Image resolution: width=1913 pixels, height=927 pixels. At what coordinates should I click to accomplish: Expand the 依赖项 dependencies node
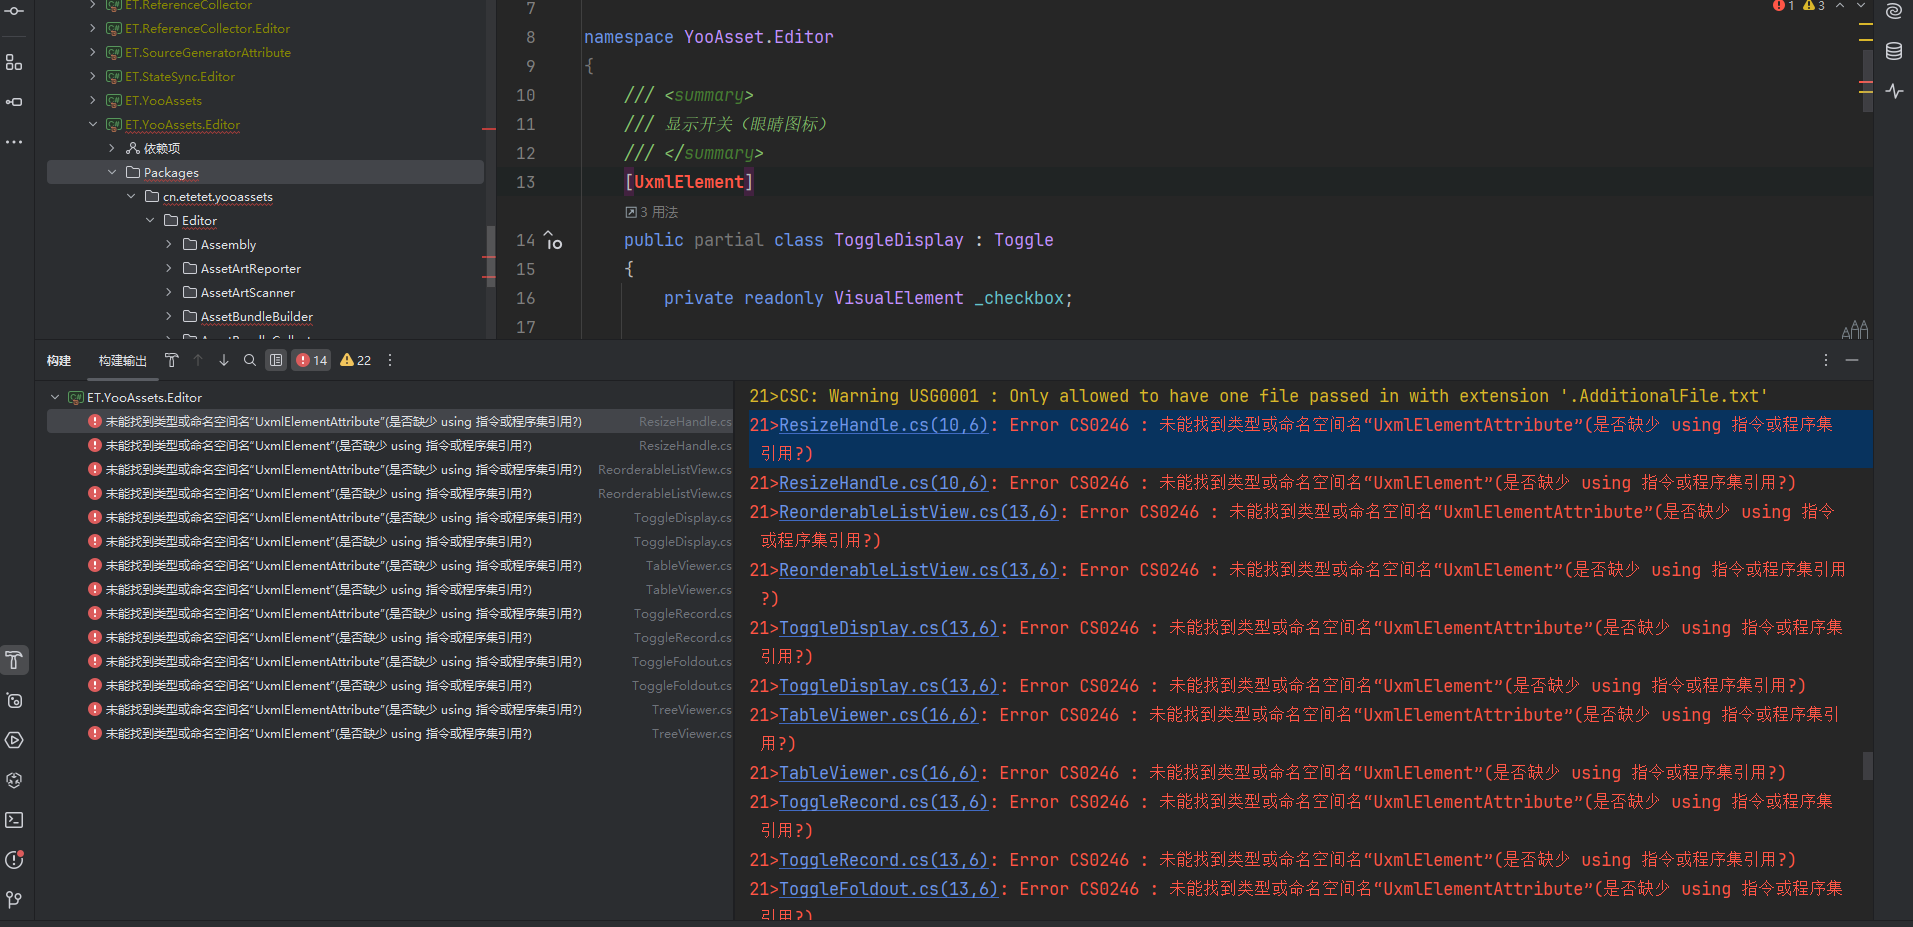click(112, 148)
